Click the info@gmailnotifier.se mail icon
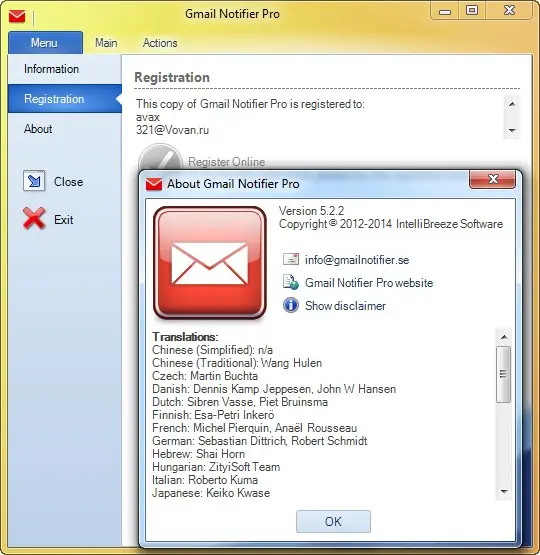This screenshot has height=555, width=540. coord(291,259)
